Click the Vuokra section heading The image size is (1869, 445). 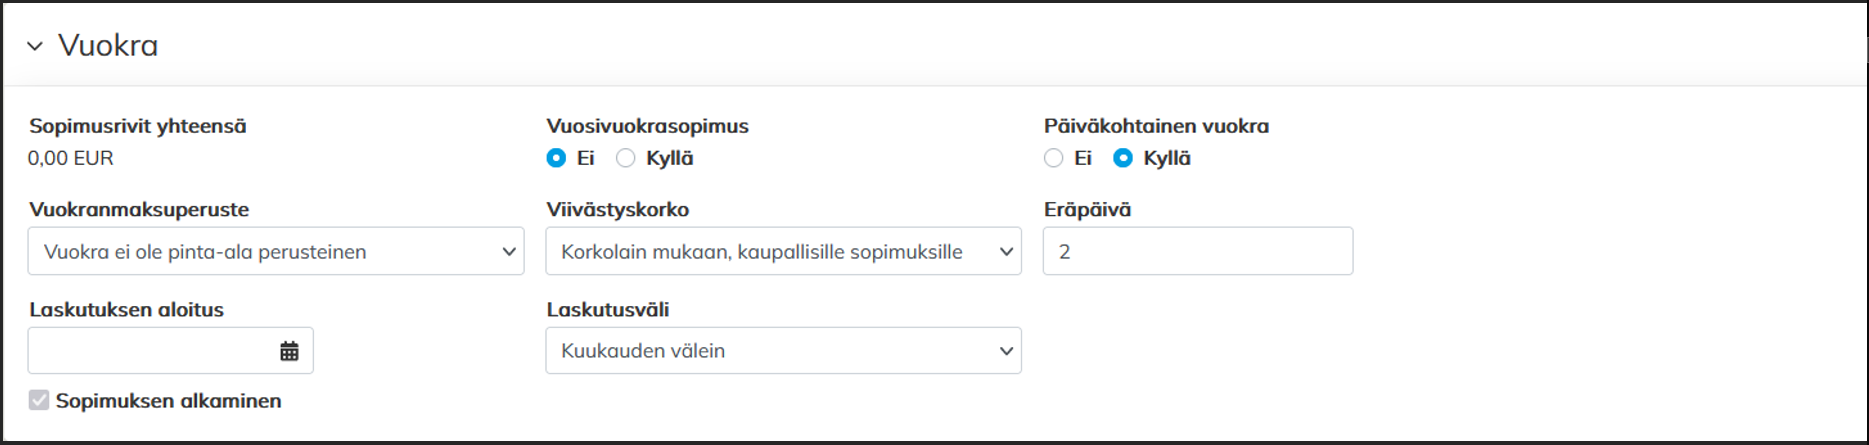pyautogui.click(x=108, y=46)
